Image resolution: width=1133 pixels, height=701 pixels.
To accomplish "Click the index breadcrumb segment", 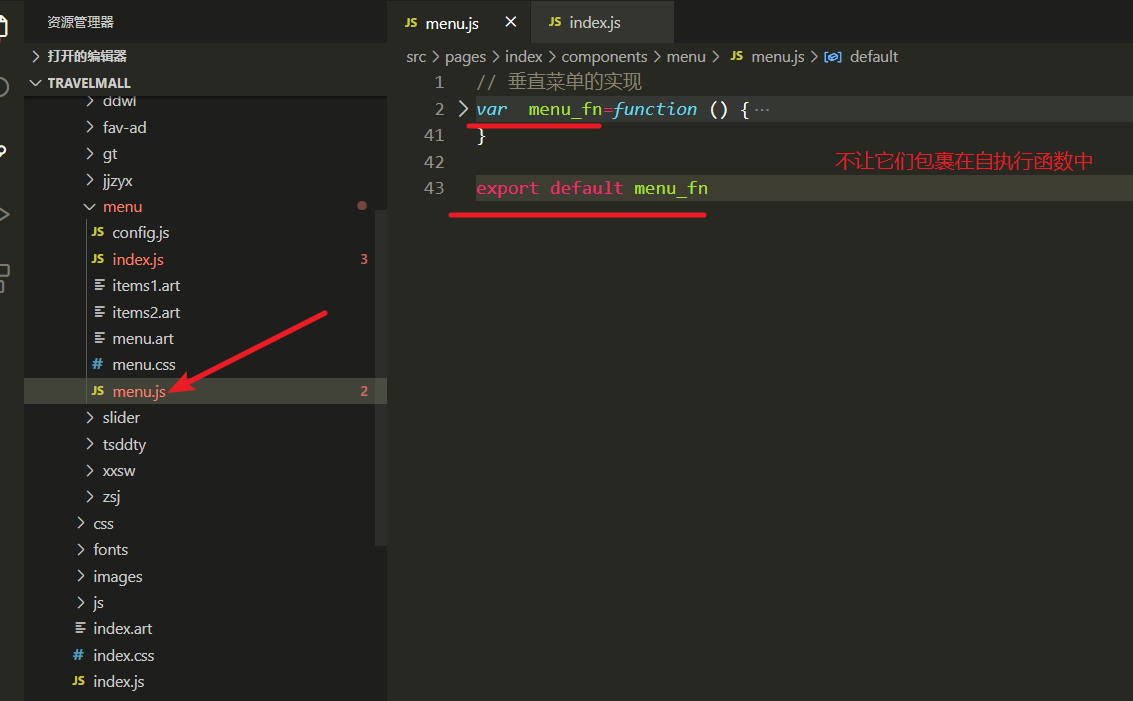I will pos(523,56).
